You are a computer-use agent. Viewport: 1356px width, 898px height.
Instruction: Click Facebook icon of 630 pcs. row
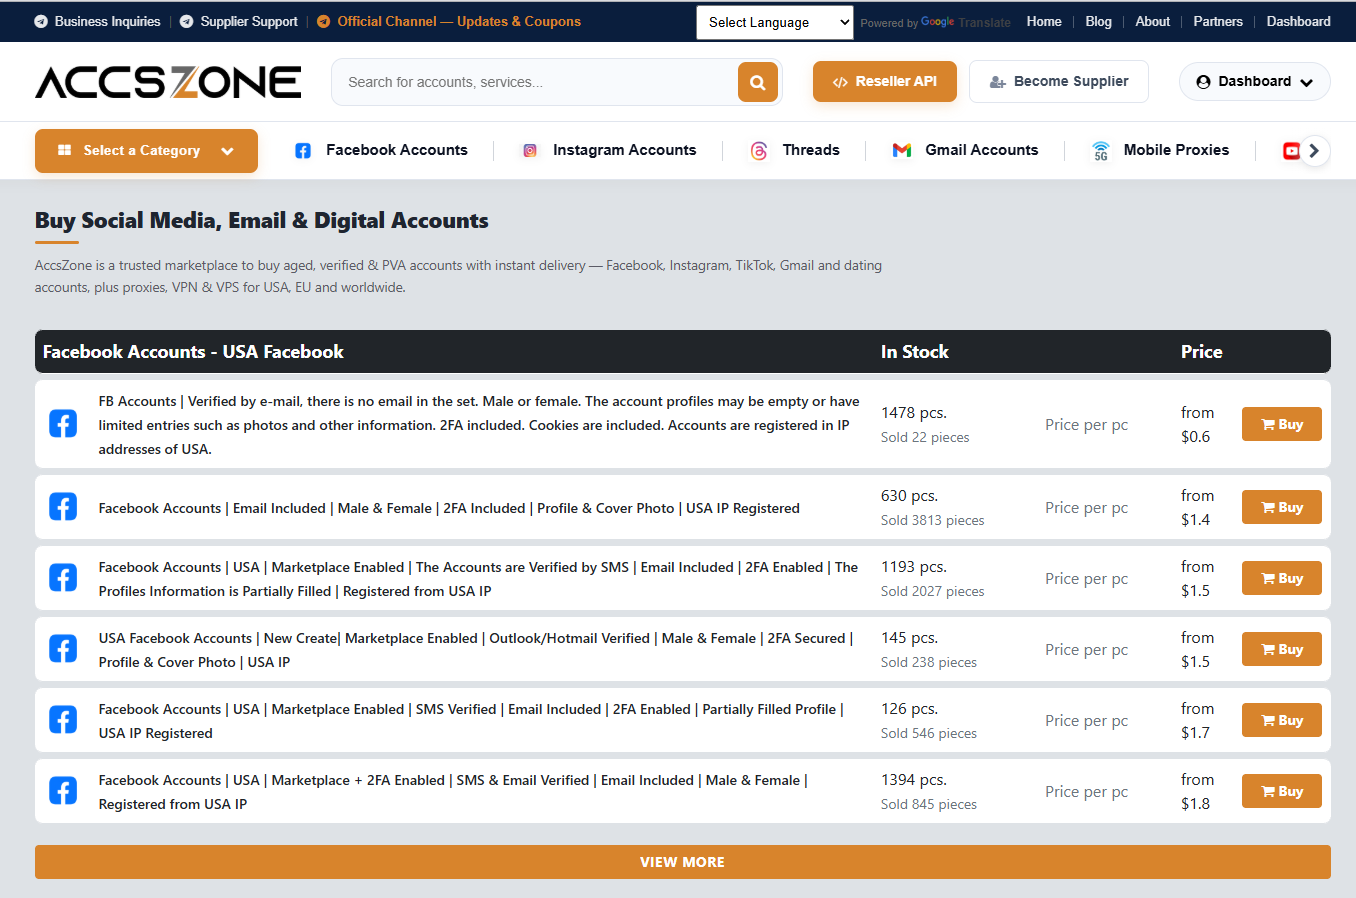[x=63, y=507]
